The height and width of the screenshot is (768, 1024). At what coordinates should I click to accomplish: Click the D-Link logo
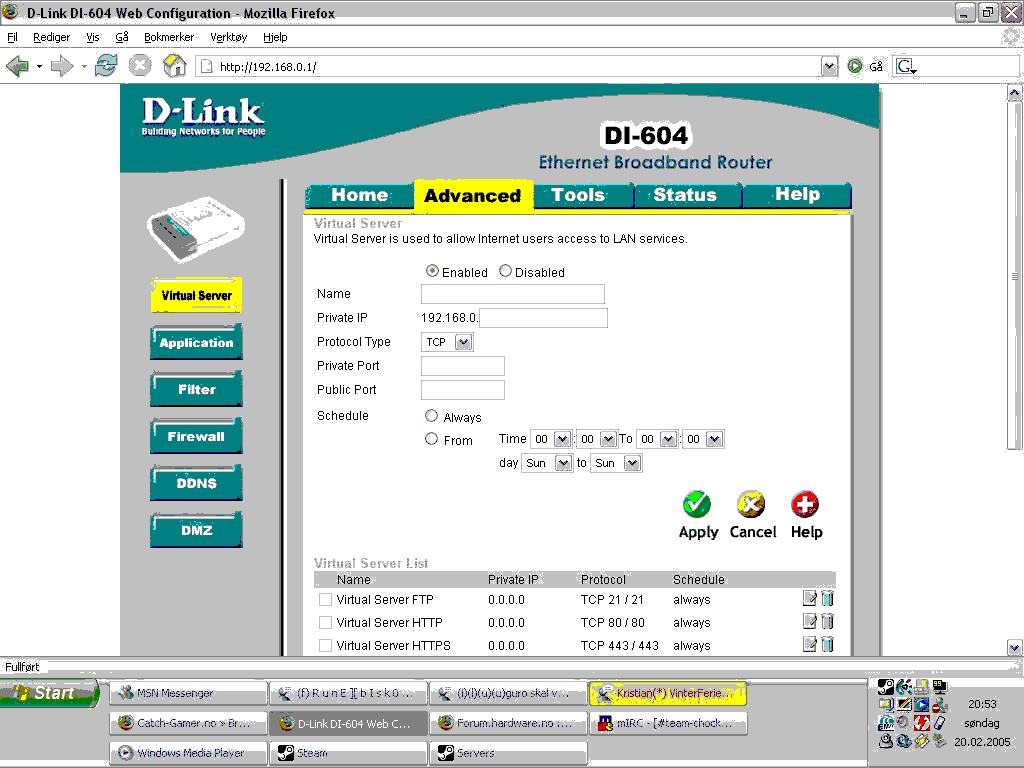(x=203, y=116)
